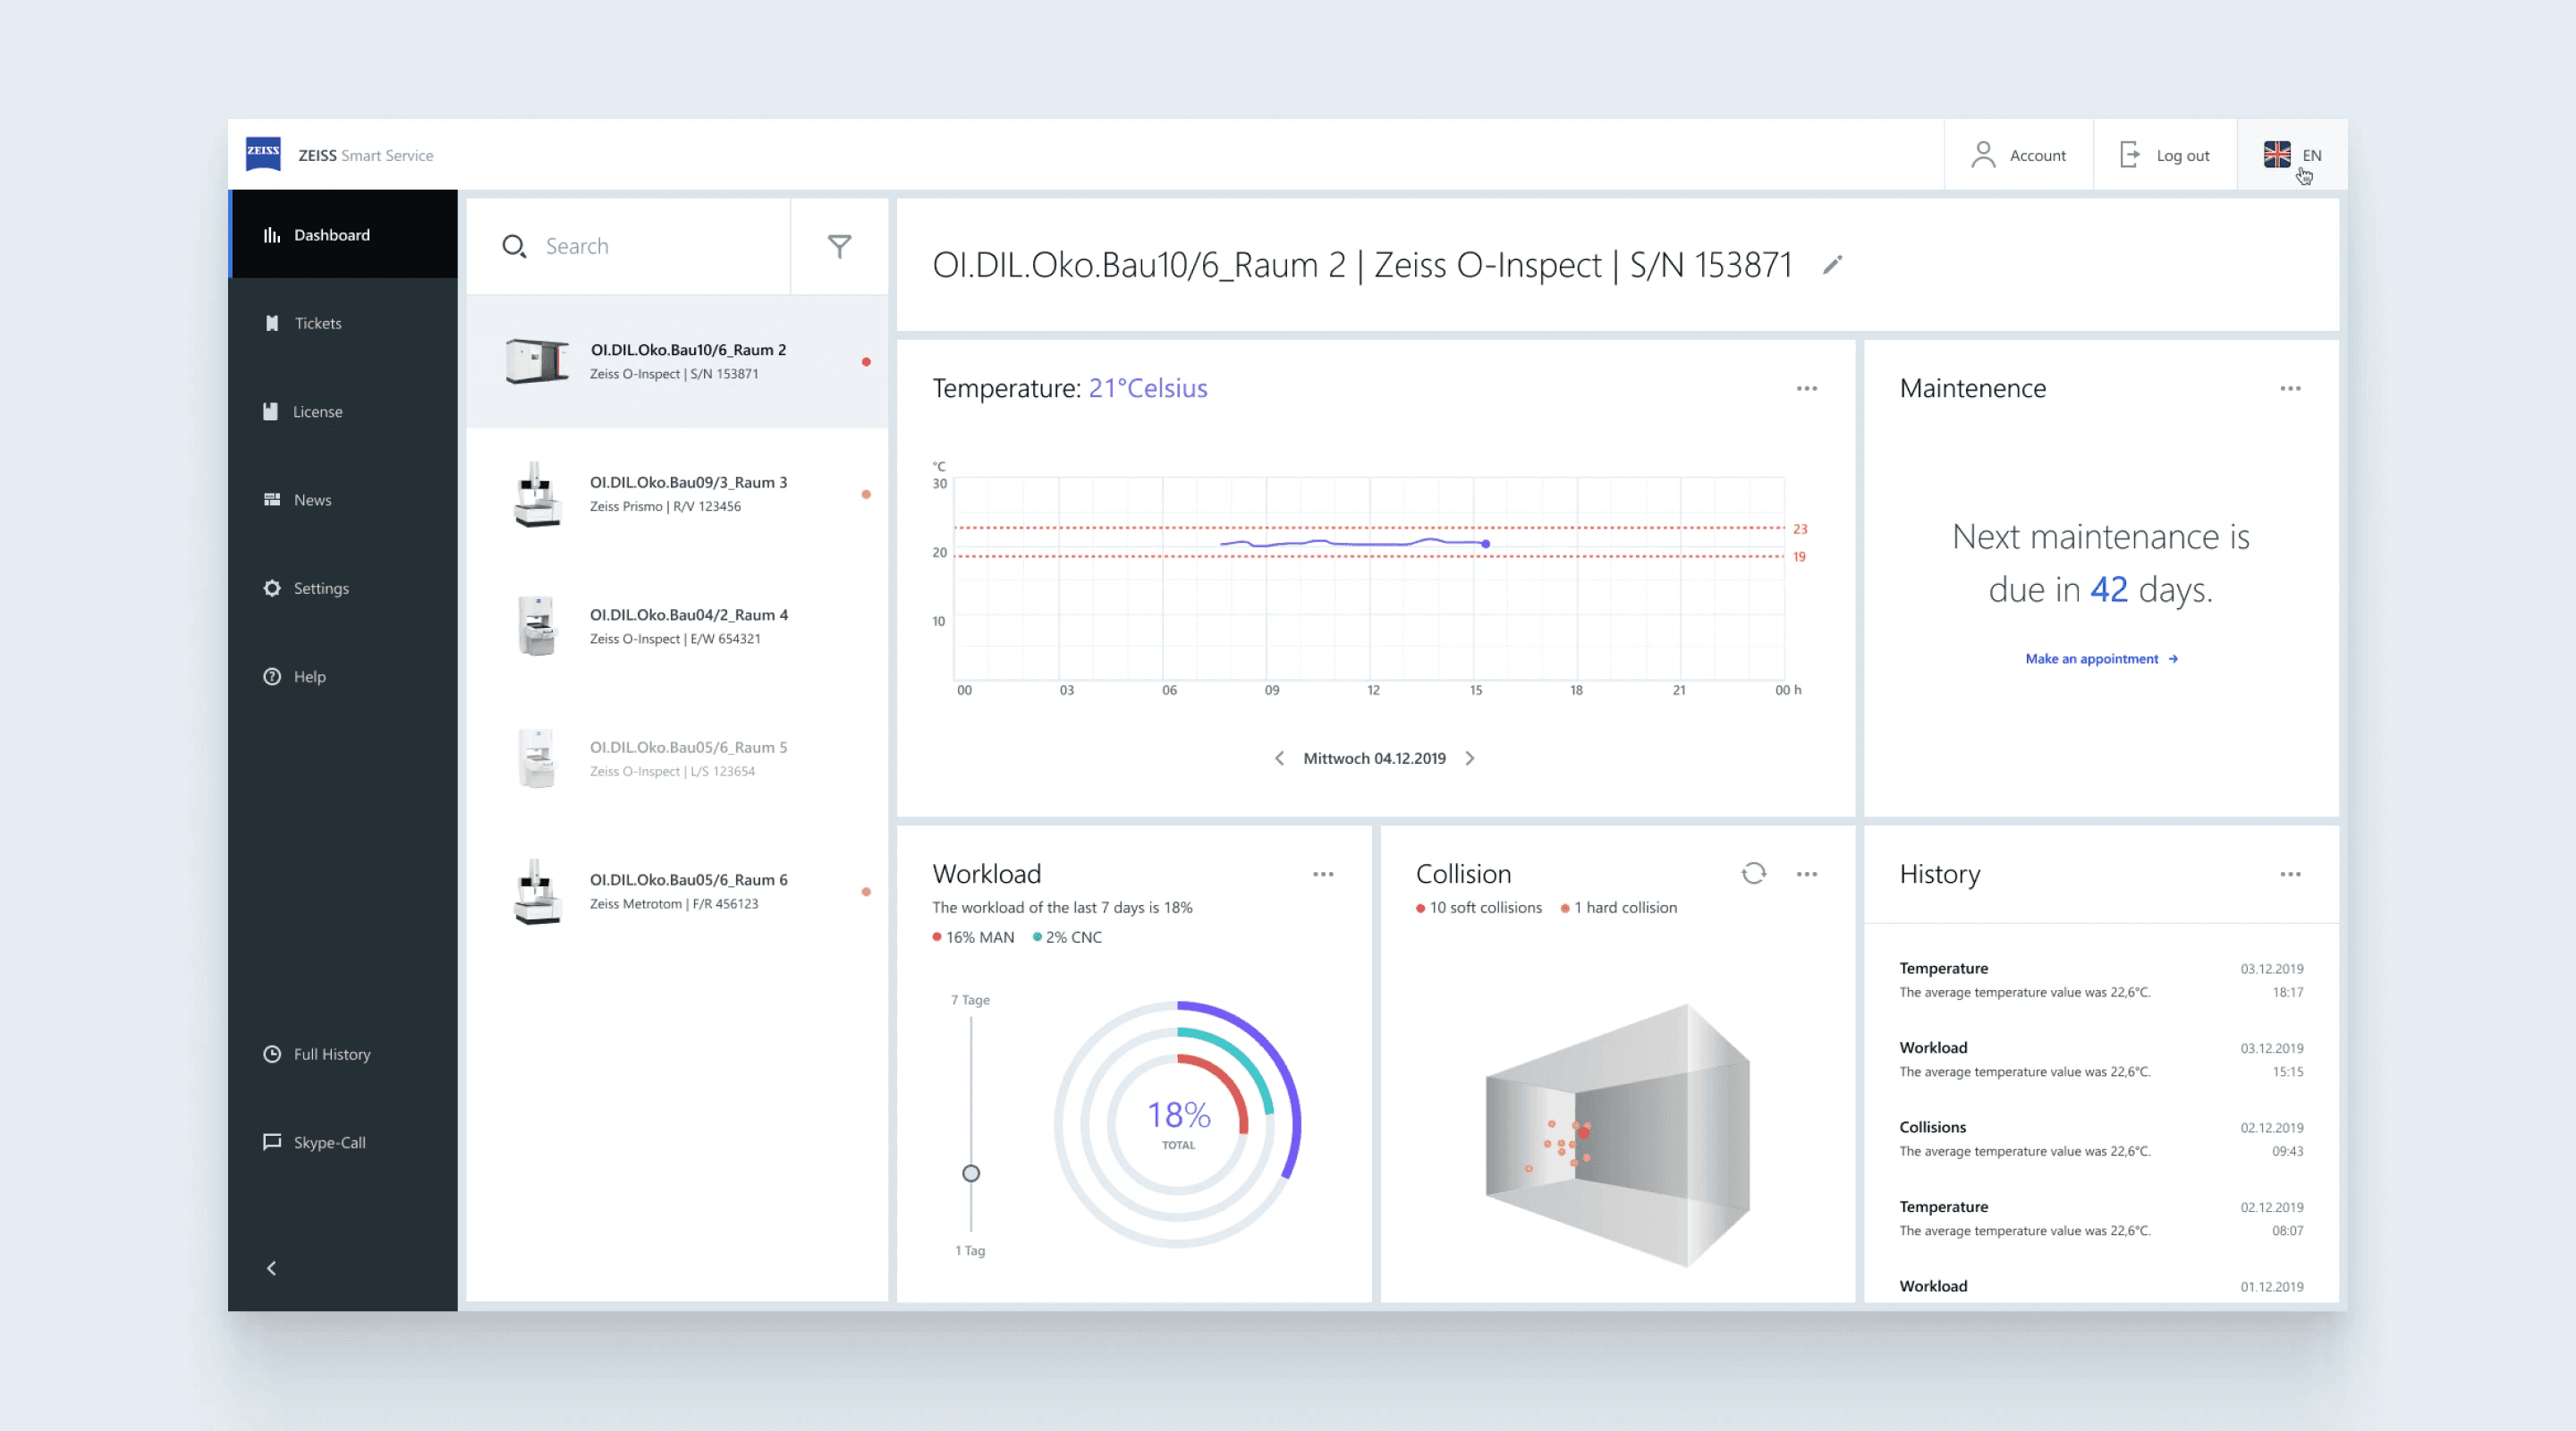Viewport: 2576px width, 1431px height.
Task: Refresh the Collision panel
Action: tap(1753, 874)
